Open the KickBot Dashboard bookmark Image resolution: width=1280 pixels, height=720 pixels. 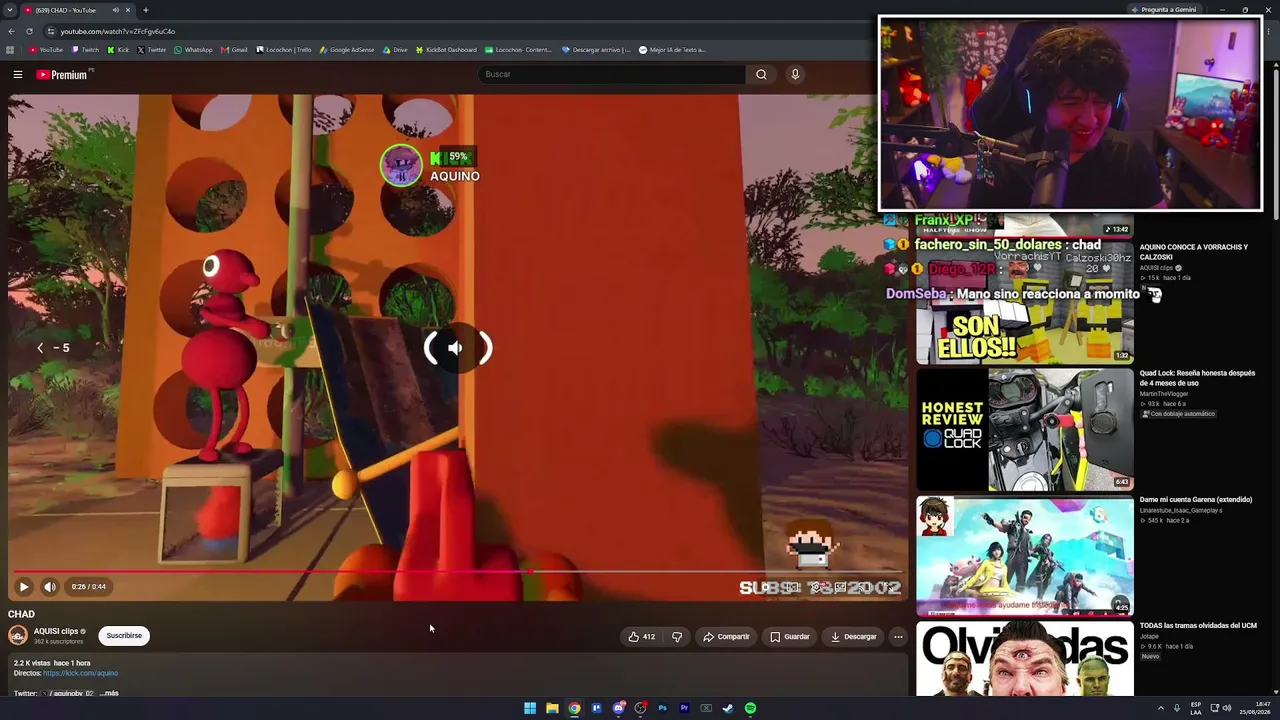coord(446,49)
